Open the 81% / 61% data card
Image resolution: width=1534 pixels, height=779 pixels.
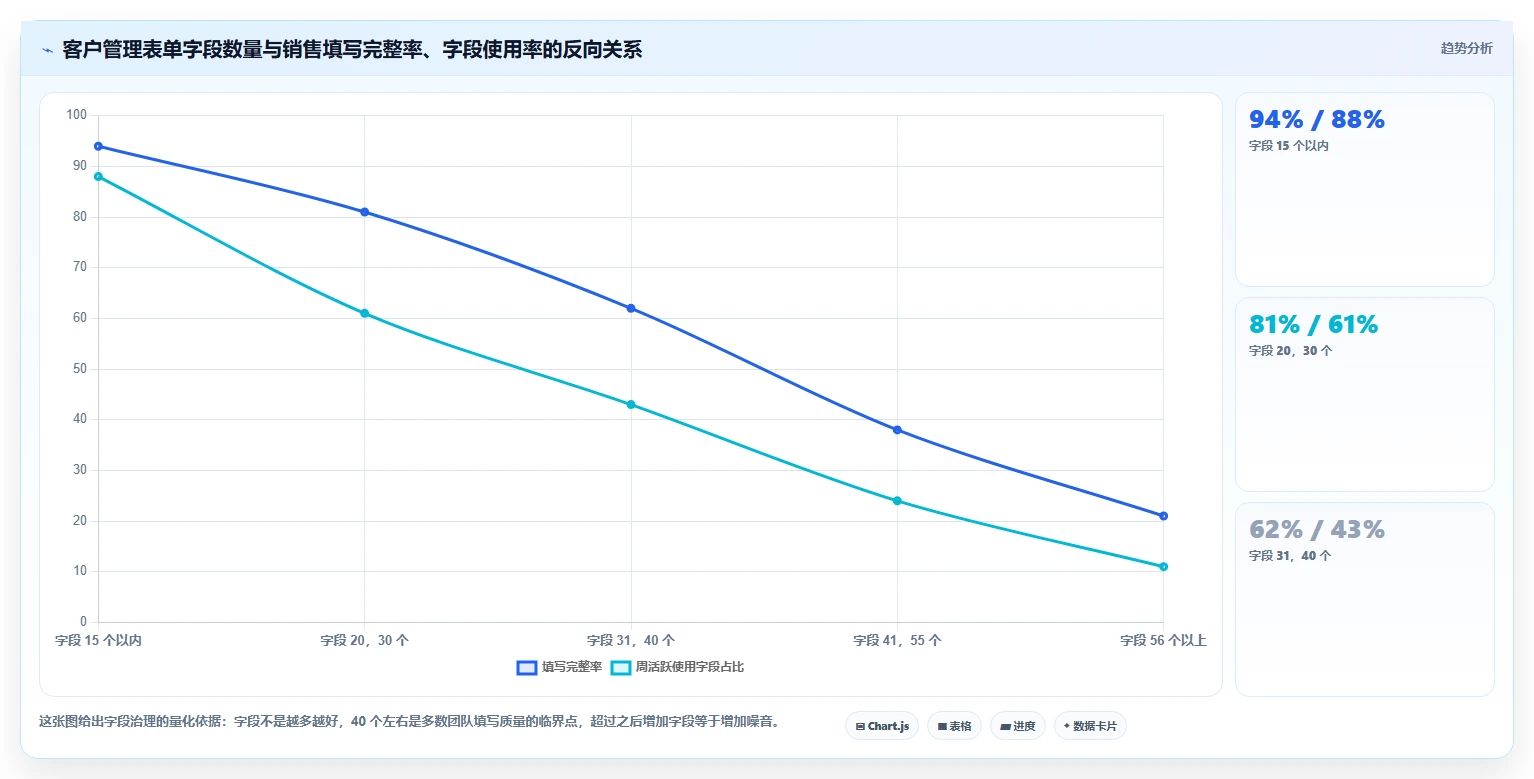click(1365, 394)
